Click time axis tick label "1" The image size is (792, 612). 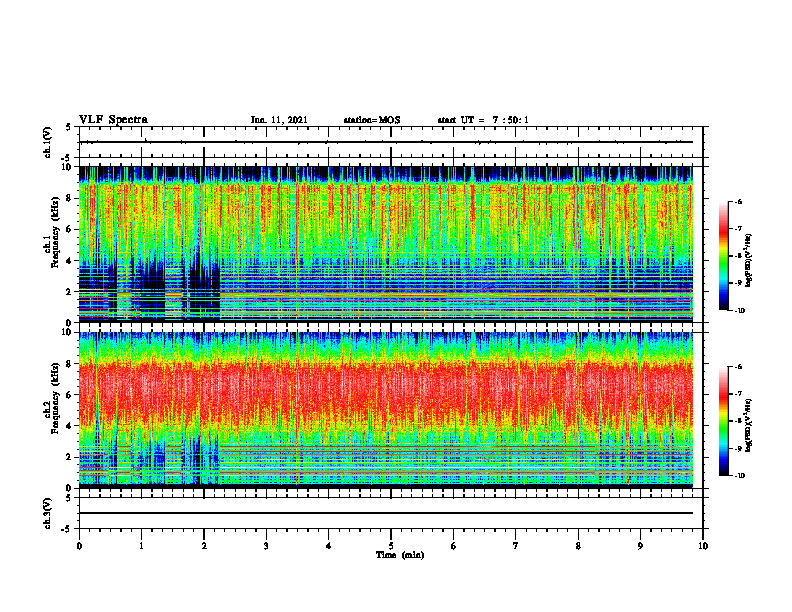[141, 546]
